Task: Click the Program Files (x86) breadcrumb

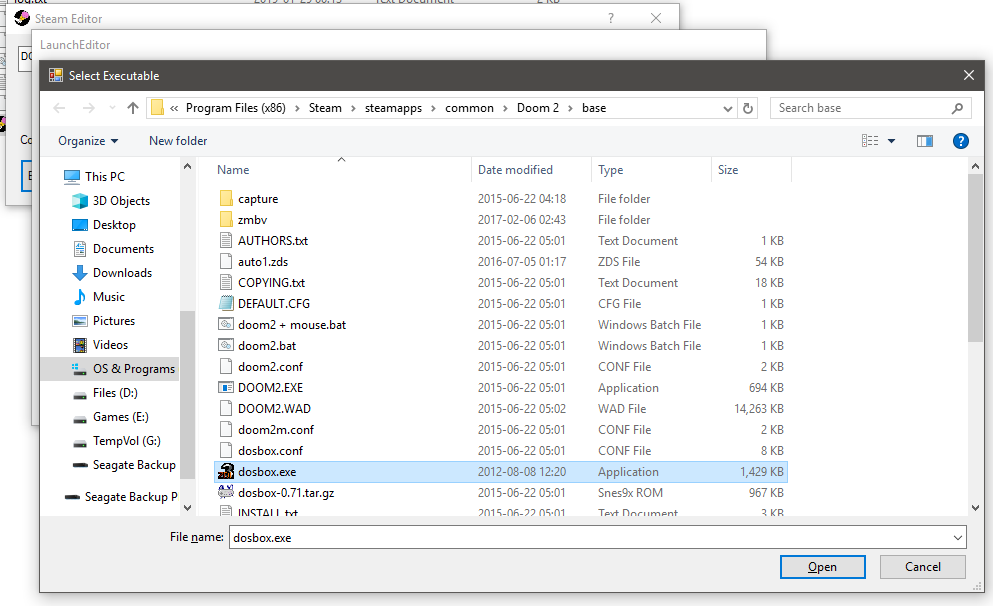Action: pos(236,108)
